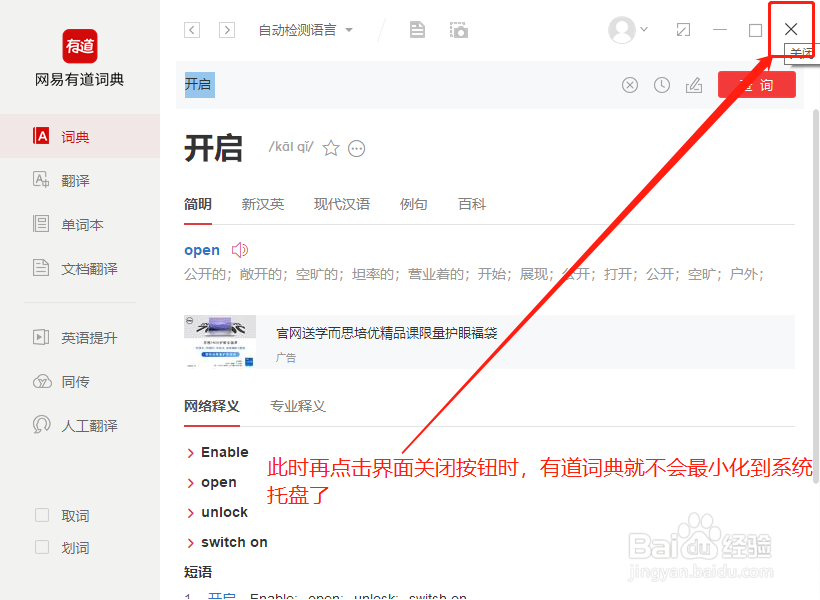The height and width of the screenshot is (600, 820).
Task: Click the 网易有道词典 app name text
Action: [x=79, y=80]
